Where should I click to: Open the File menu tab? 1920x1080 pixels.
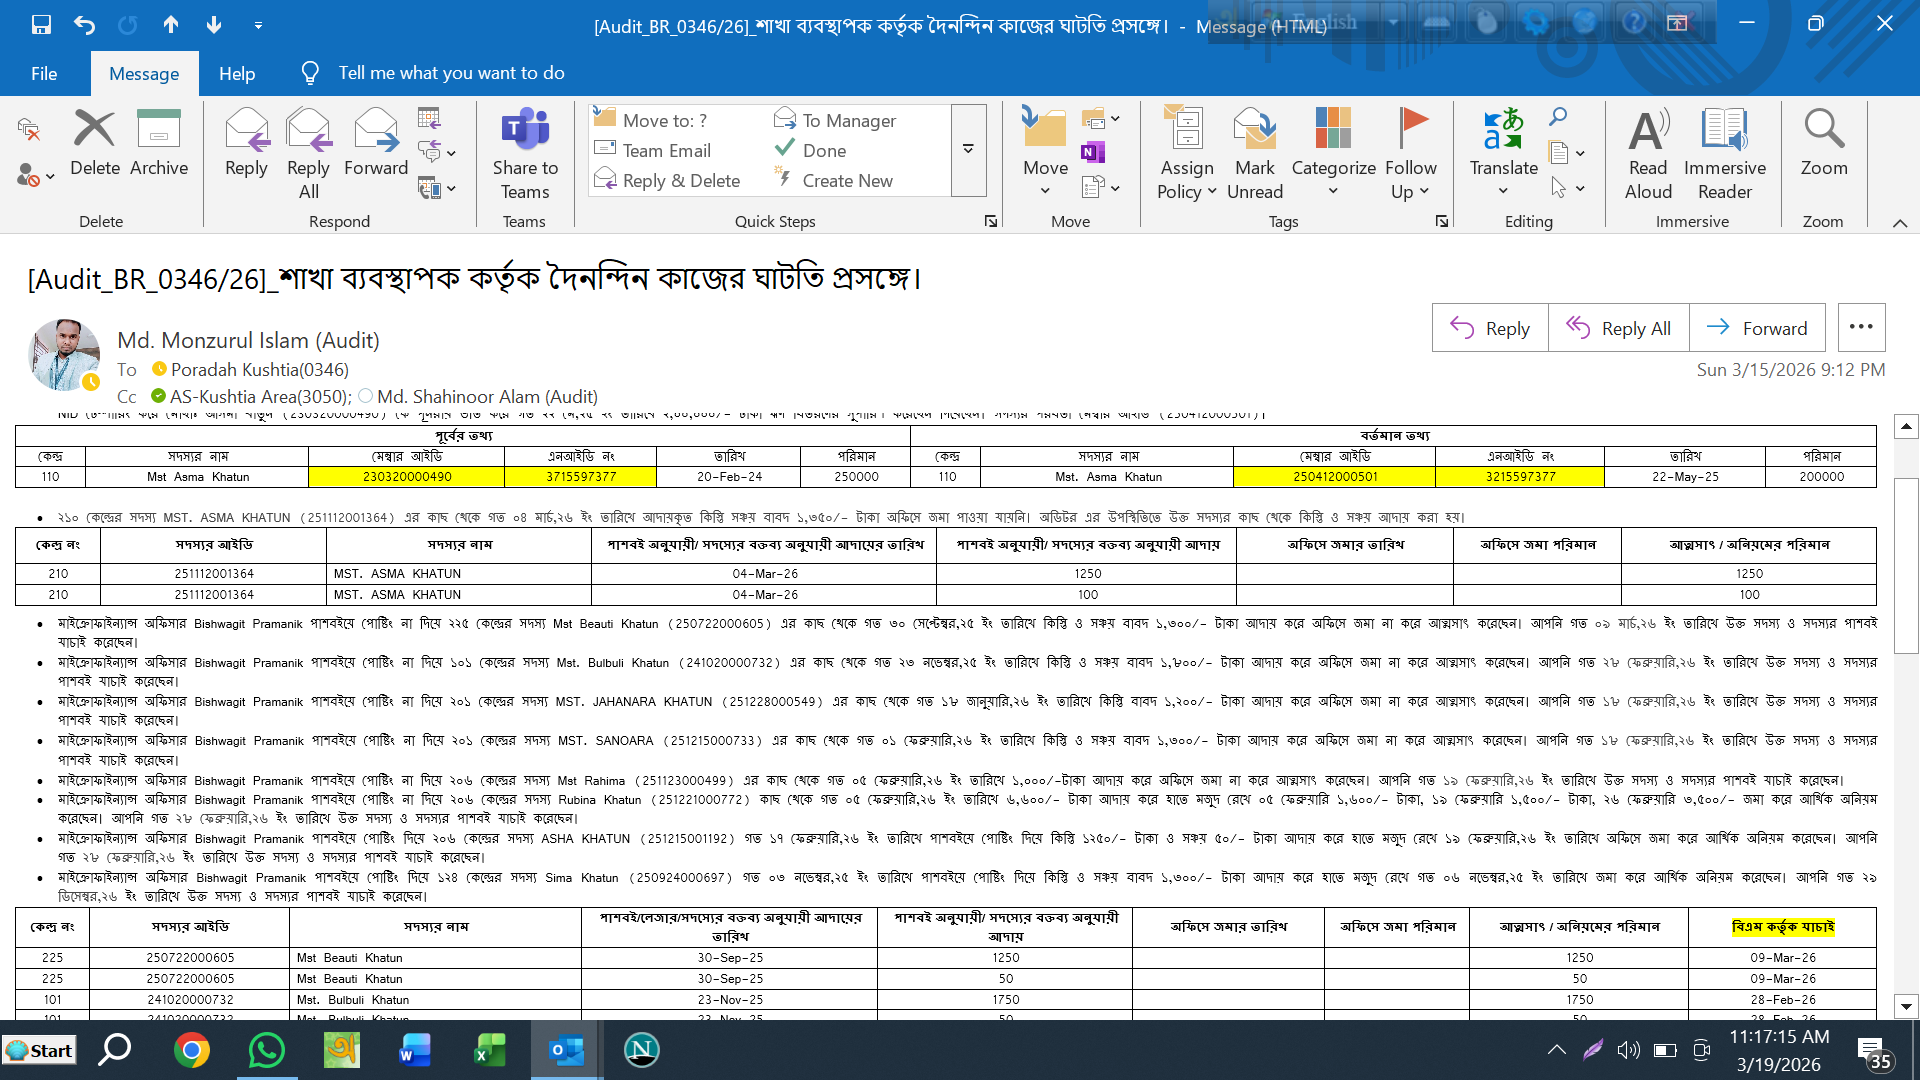click(44, 73)
